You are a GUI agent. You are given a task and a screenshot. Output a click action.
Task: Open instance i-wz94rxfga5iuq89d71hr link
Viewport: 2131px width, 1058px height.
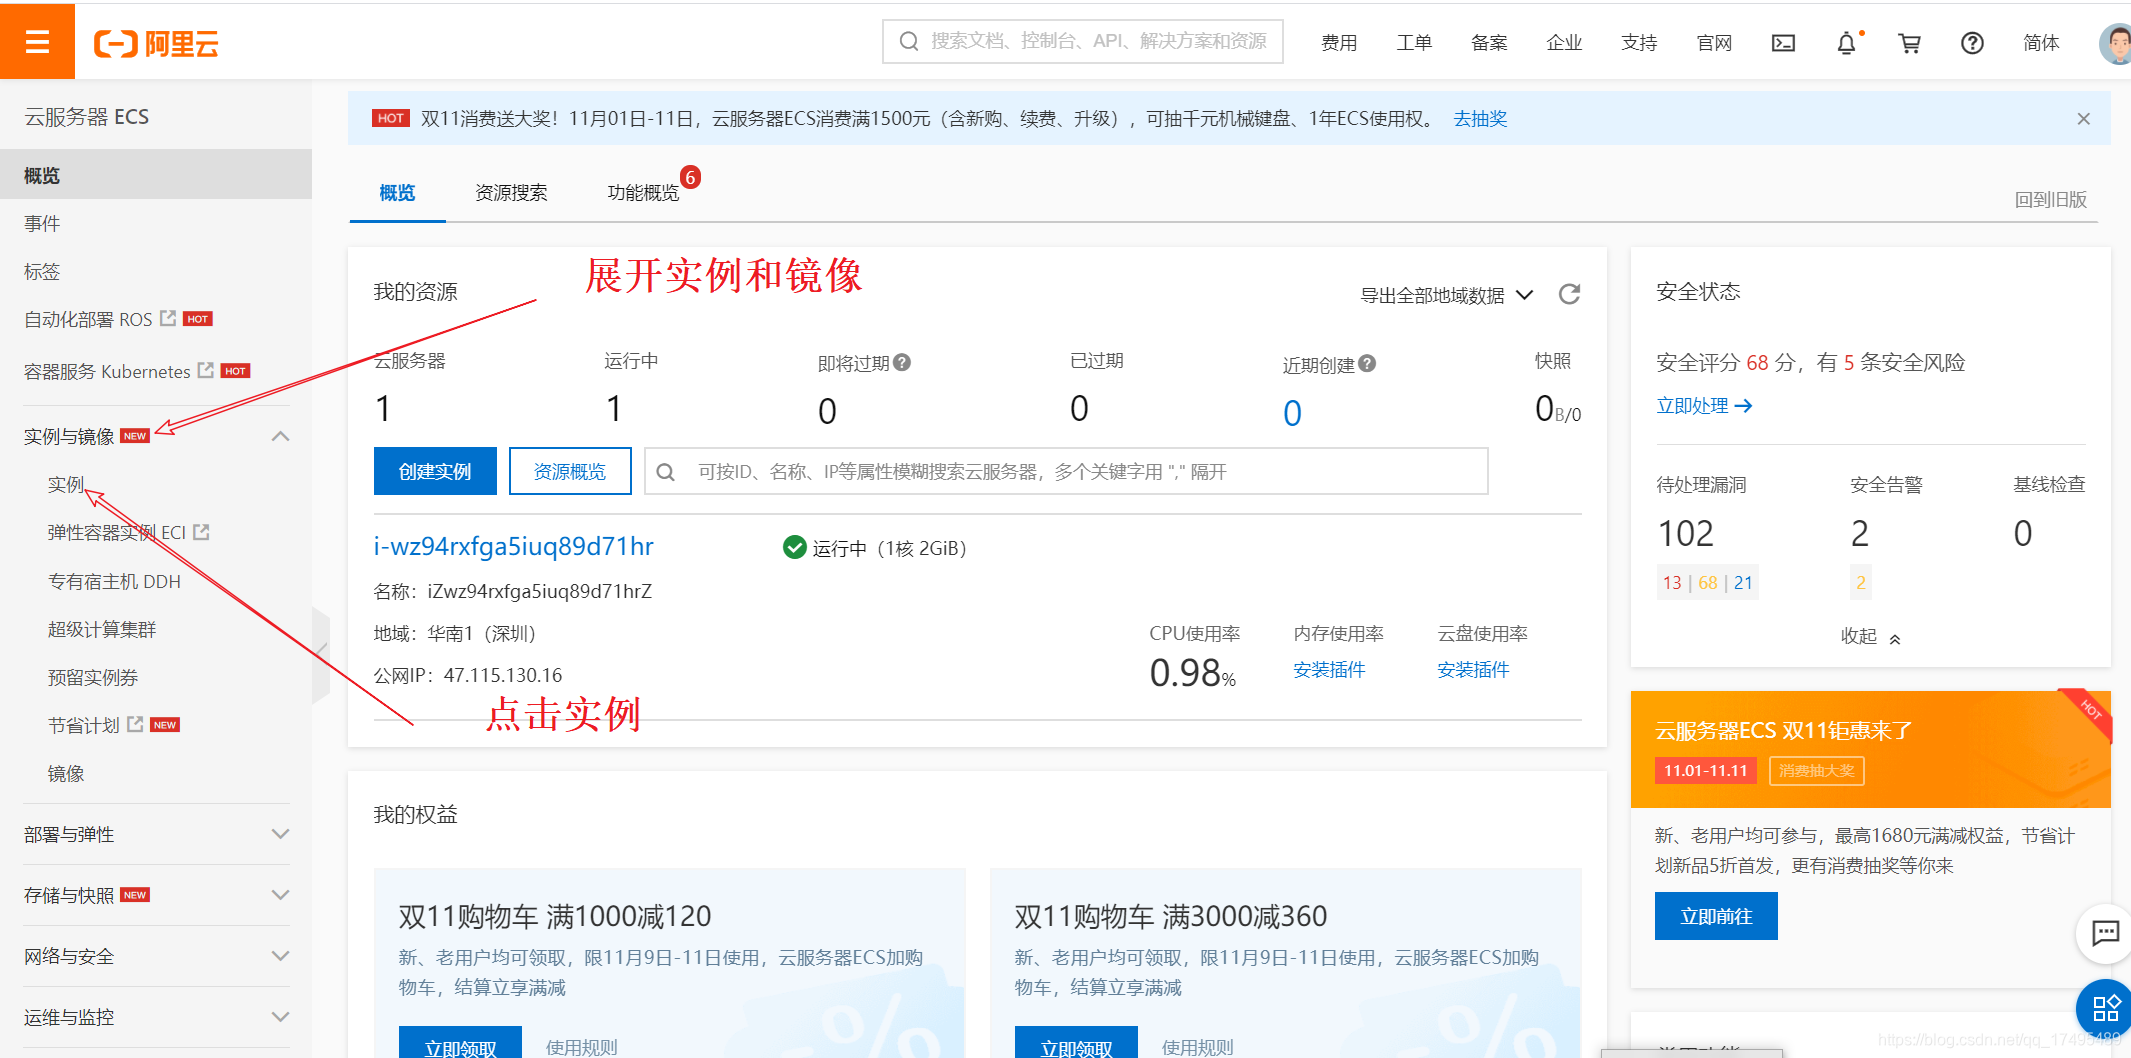coord(513,547)
